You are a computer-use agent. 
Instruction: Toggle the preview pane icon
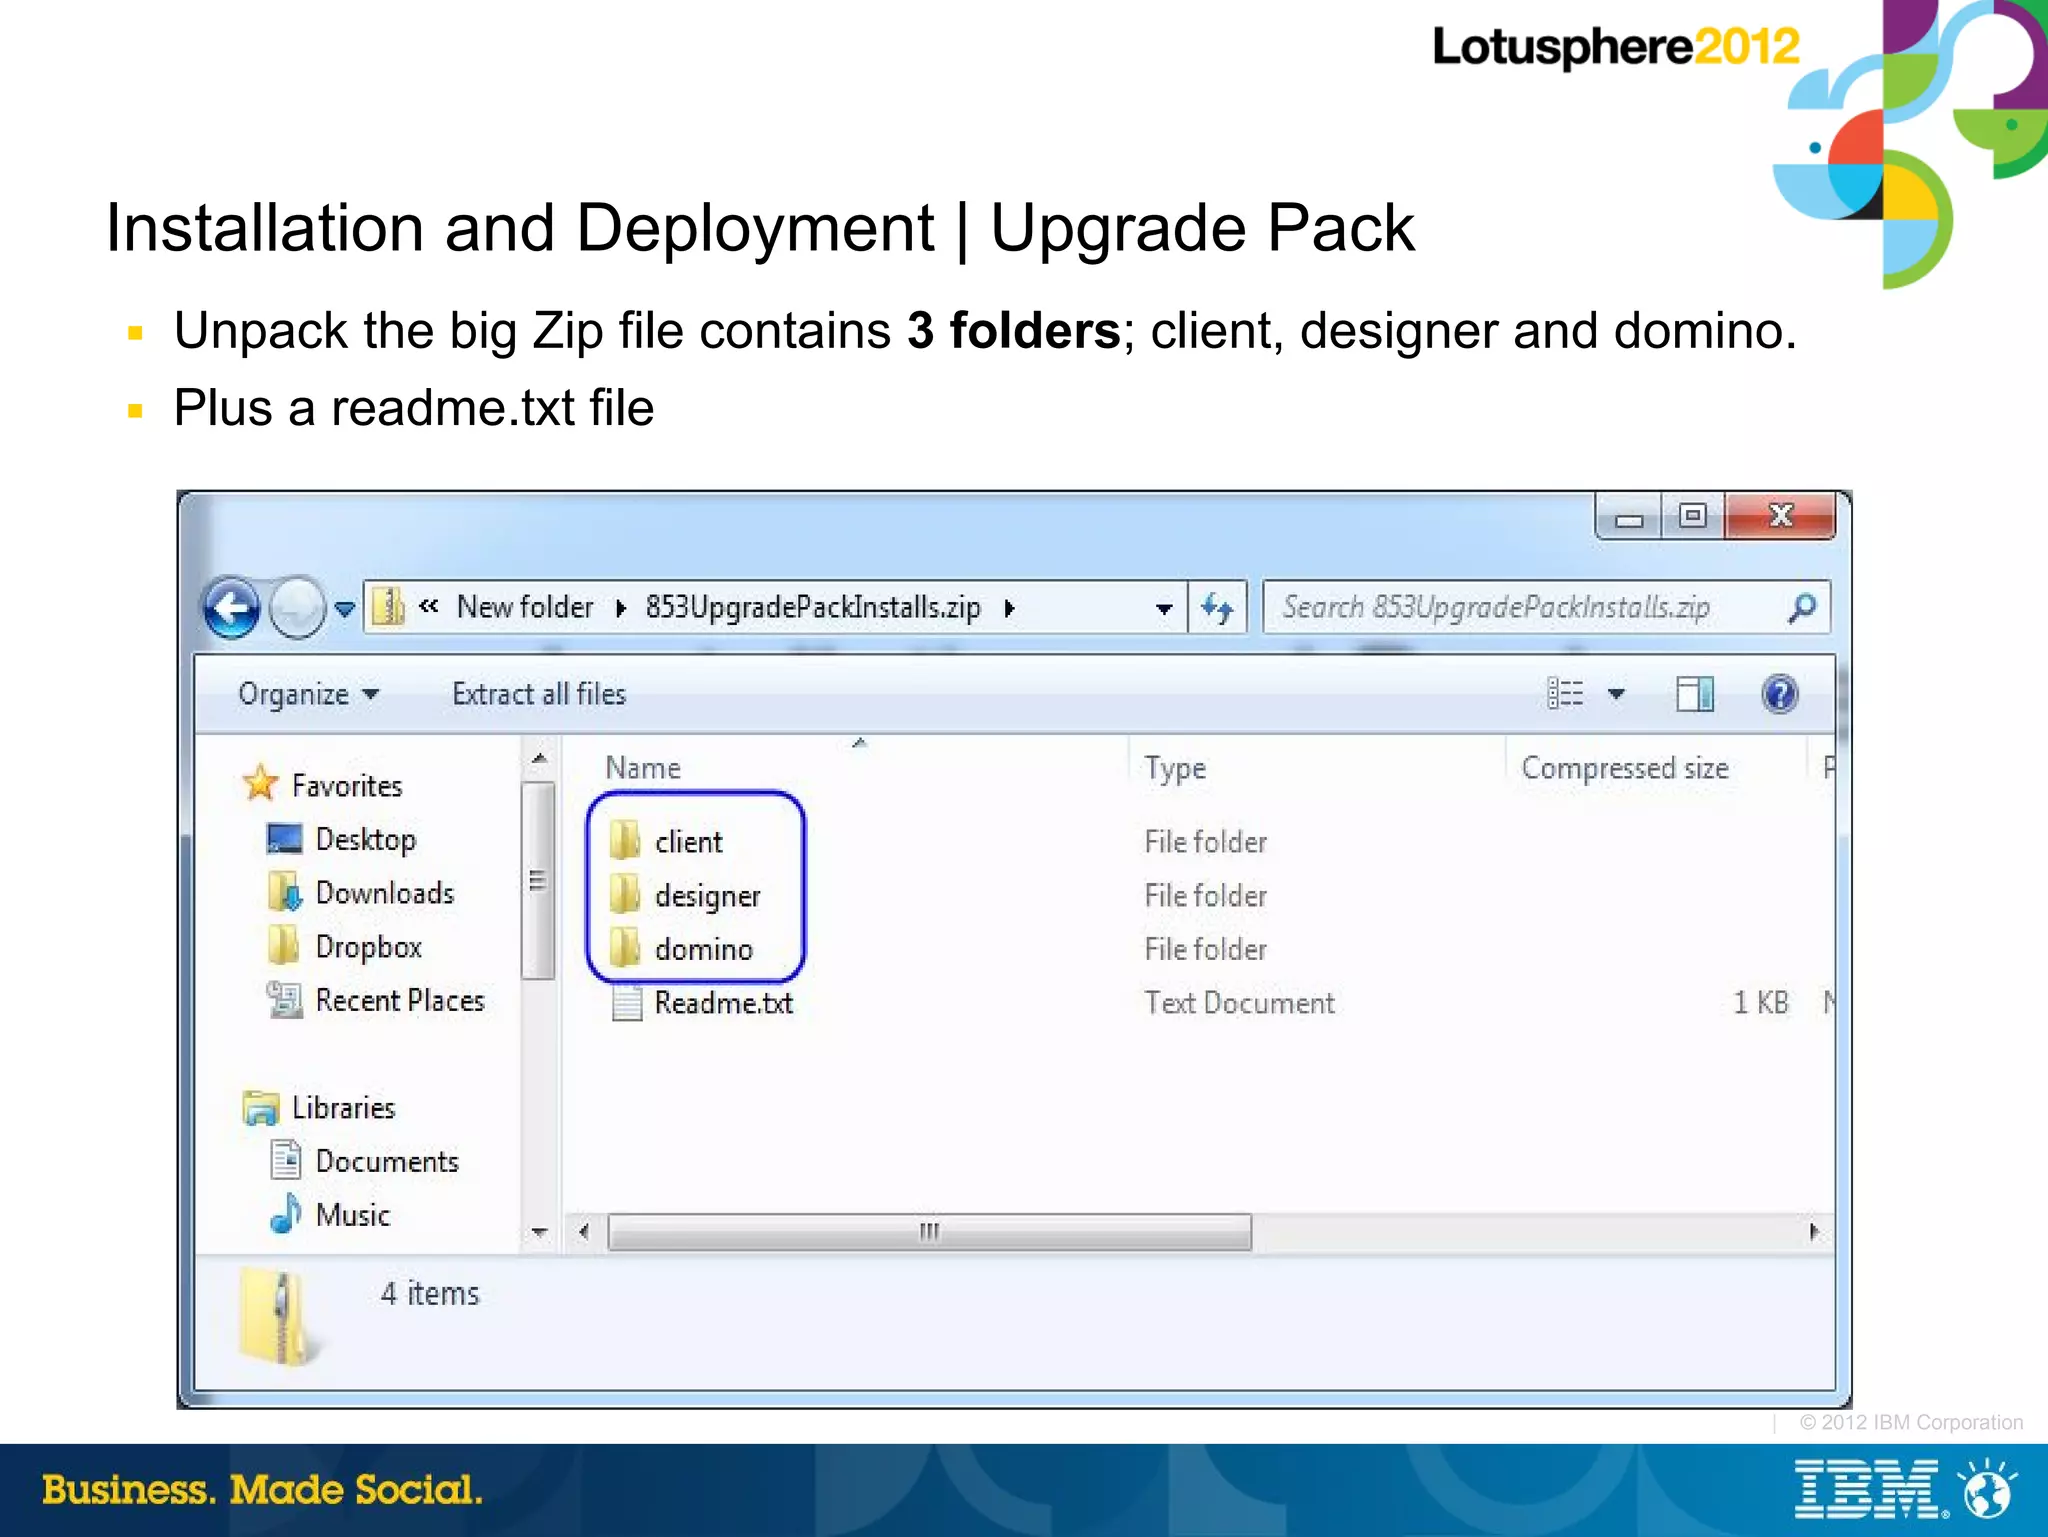point(1694,693)
